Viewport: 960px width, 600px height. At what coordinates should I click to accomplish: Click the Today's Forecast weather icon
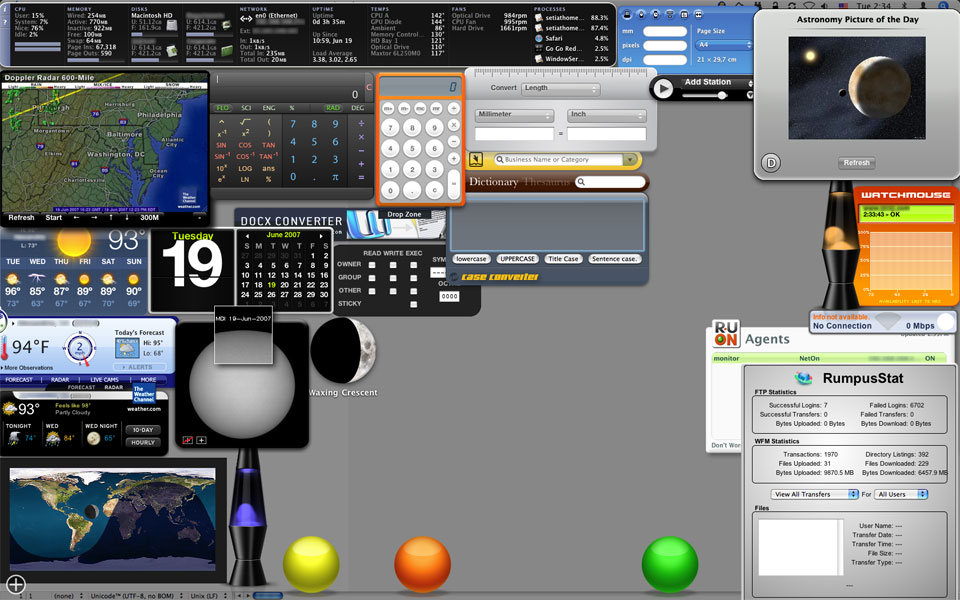(127, 349)
